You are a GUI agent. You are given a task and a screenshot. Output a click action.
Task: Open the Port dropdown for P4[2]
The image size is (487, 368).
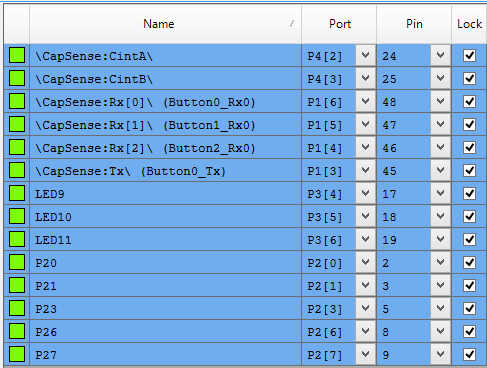[x=365, y=55]
